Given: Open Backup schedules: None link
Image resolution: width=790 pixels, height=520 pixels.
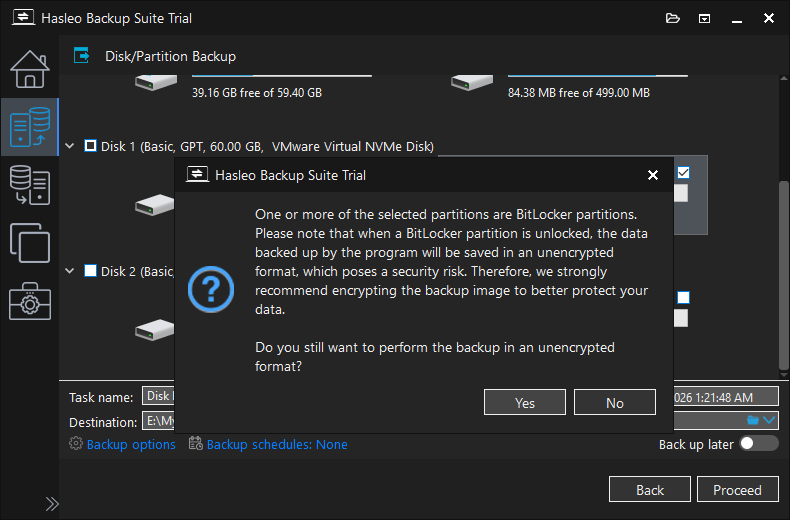Looking at the screenshot, I should coord(277,444).
